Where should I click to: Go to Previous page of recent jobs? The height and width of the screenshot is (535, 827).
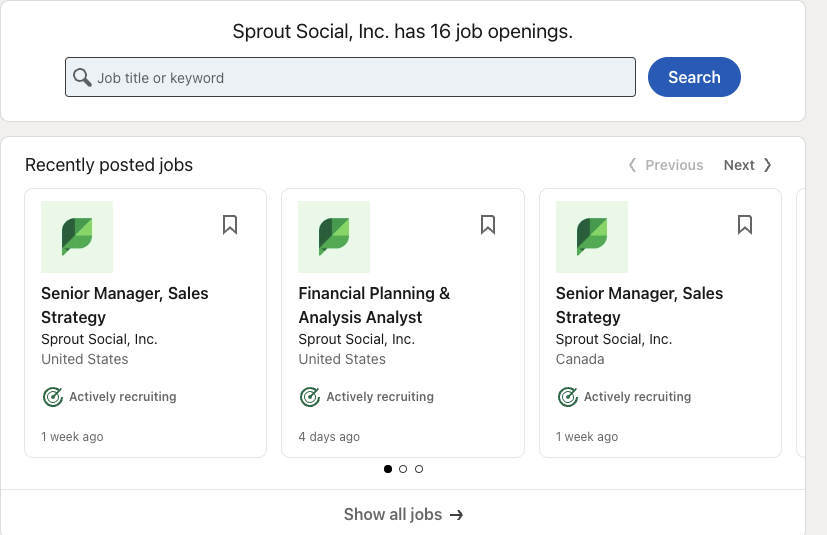coord(666,165)
